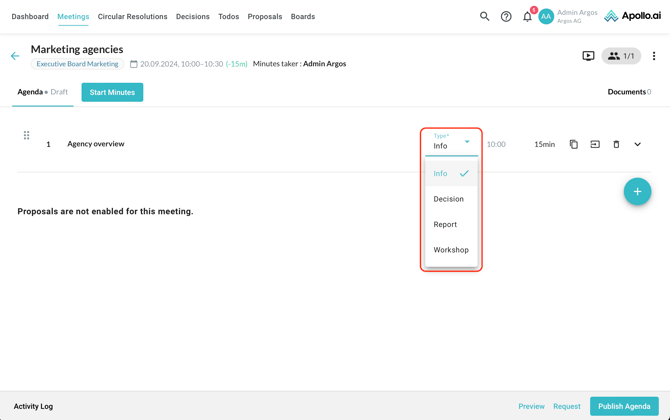Duplicate the Agency overview agenda item
The height and width of the screenshot is (420, 670).
pos(574,144)
